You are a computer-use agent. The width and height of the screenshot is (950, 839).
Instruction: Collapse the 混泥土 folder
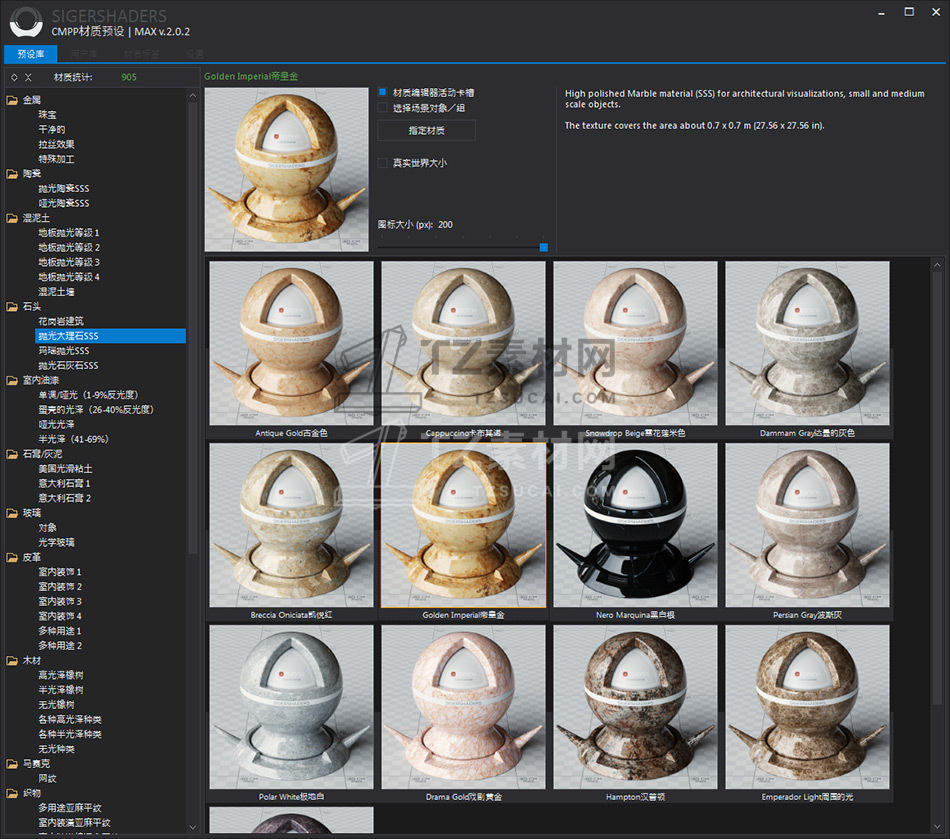[12, 218]
